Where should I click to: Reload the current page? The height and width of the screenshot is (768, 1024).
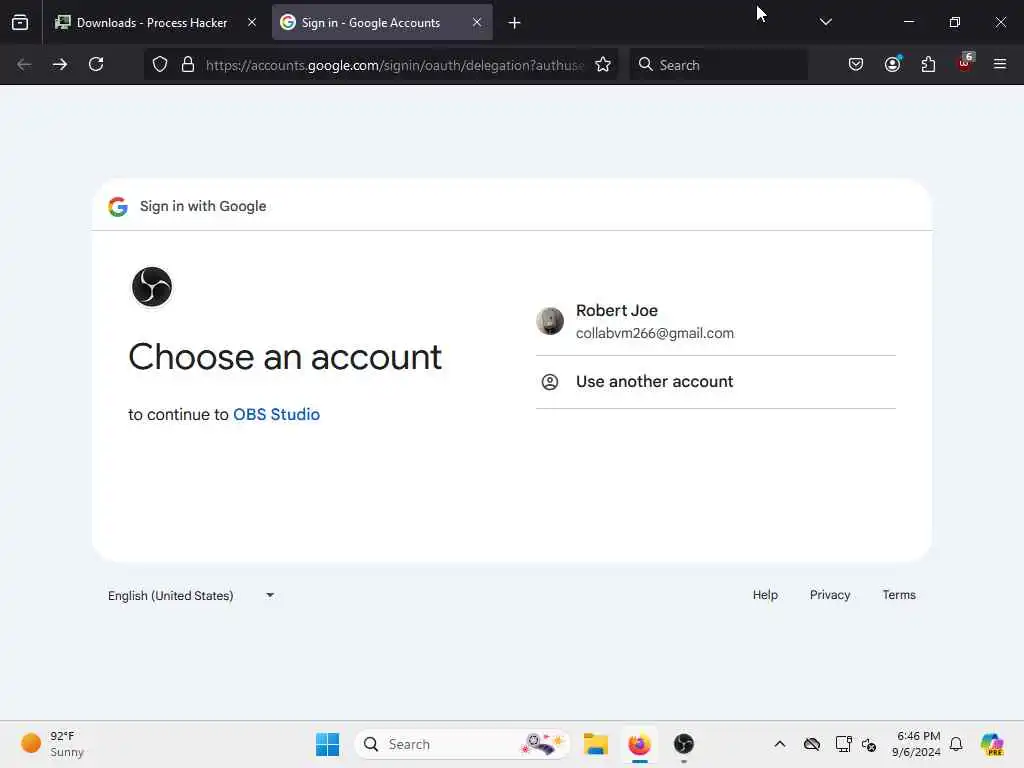tap(96, 64)
